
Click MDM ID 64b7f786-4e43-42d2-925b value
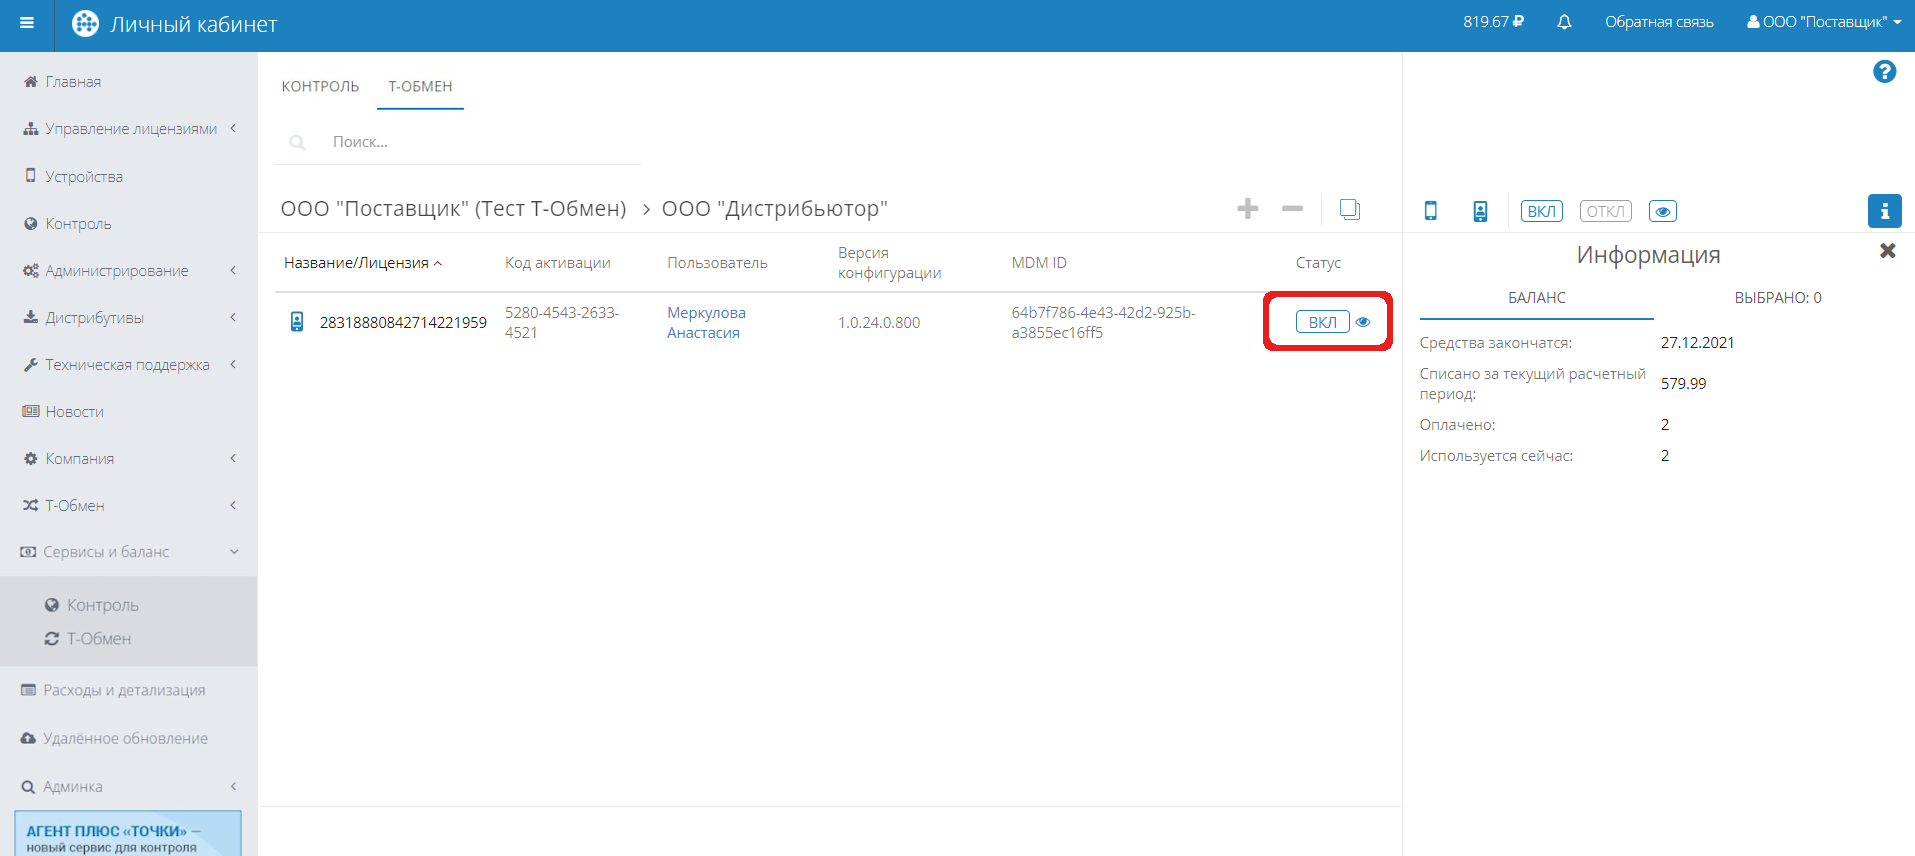point(1103,322)
